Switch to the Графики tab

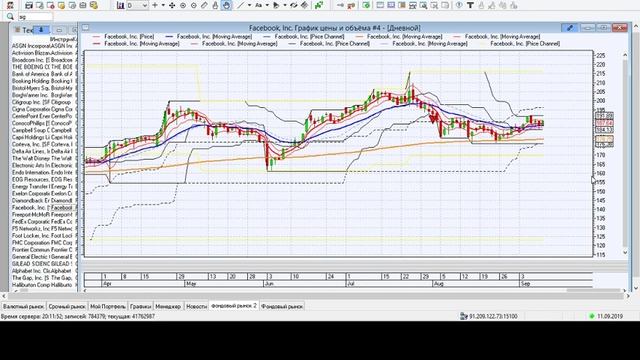click(x=140, y=306)
